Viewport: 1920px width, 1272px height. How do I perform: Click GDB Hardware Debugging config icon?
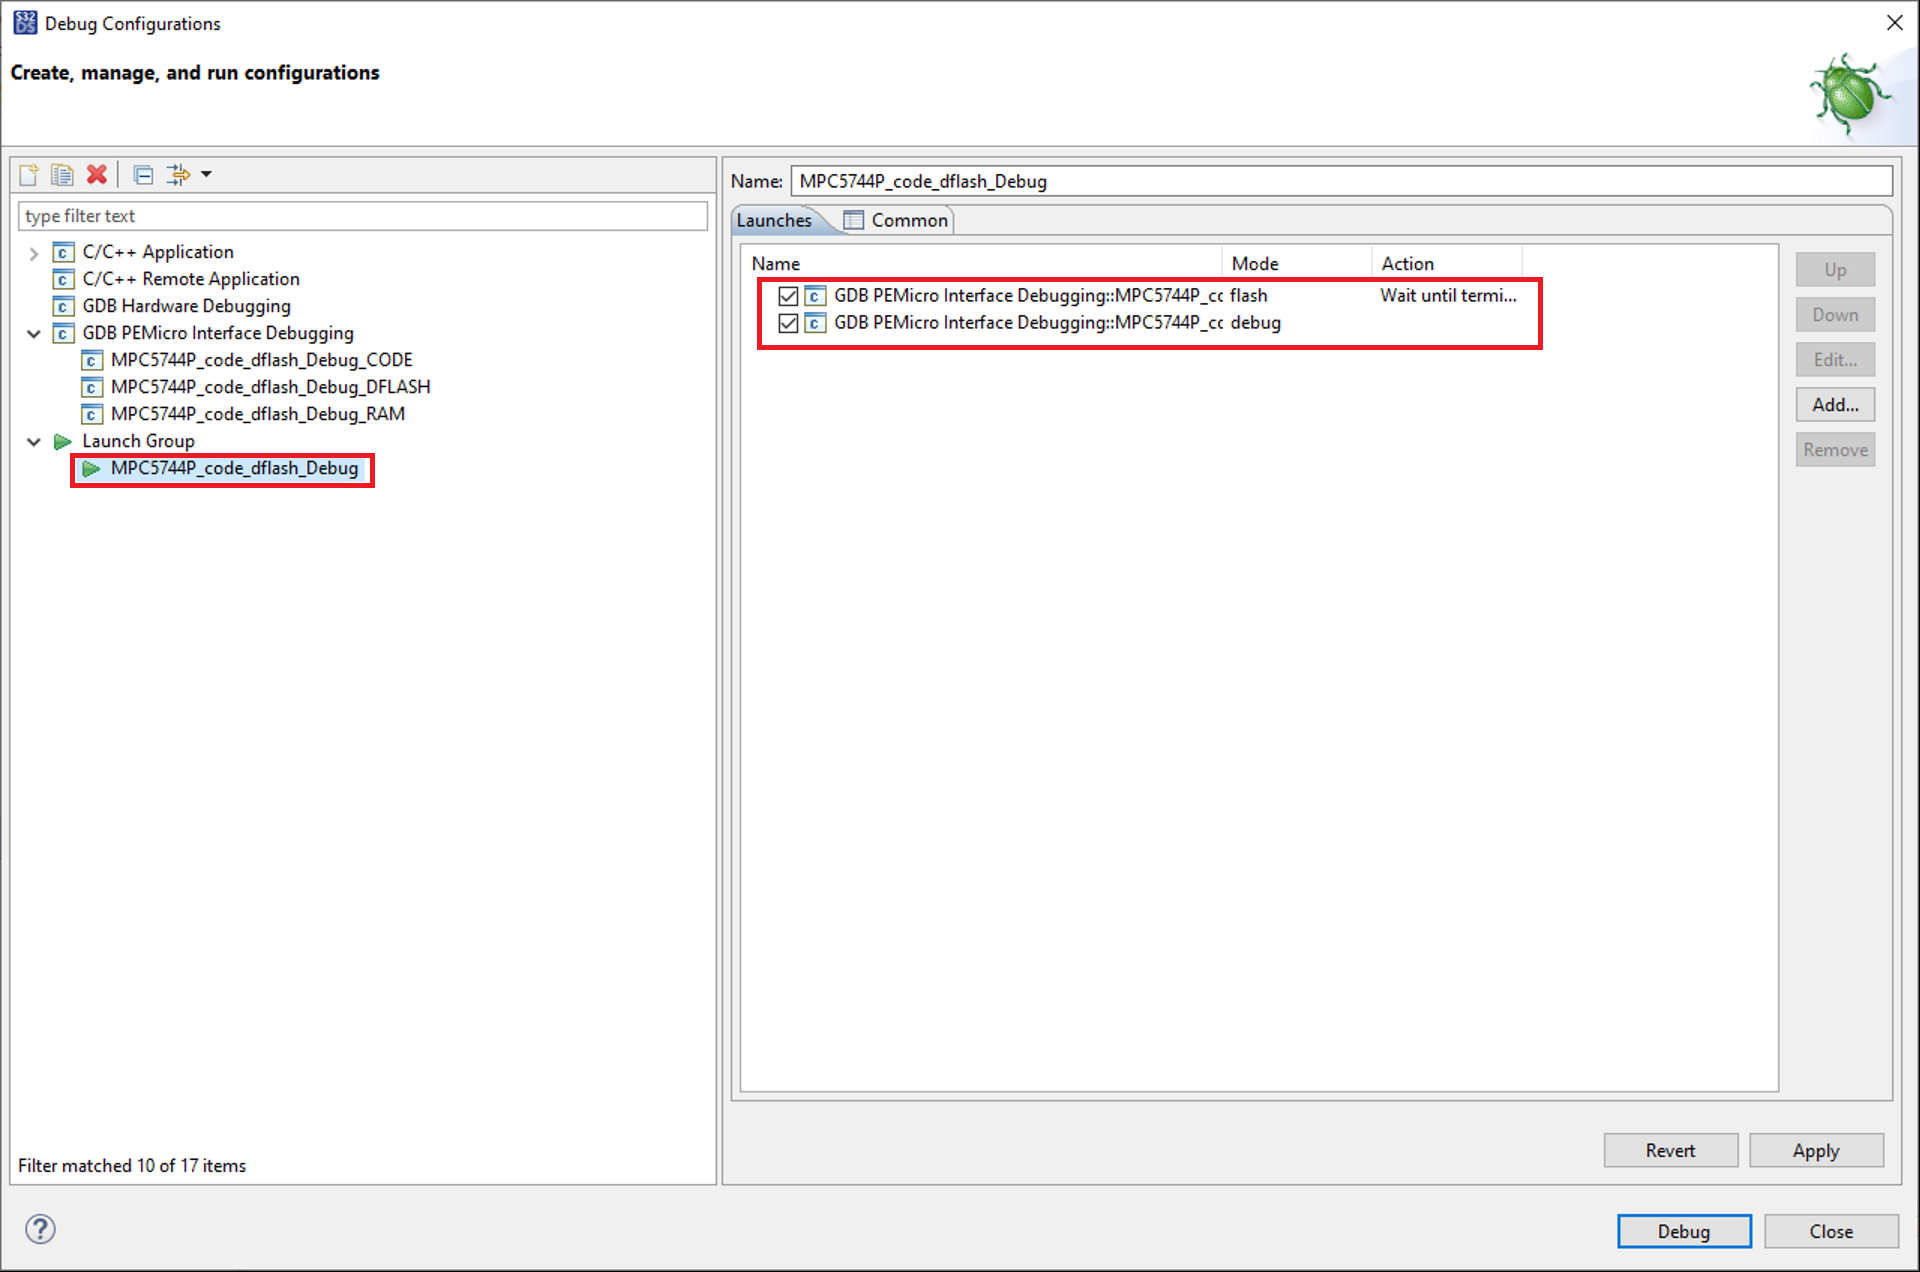pos(63,306)
